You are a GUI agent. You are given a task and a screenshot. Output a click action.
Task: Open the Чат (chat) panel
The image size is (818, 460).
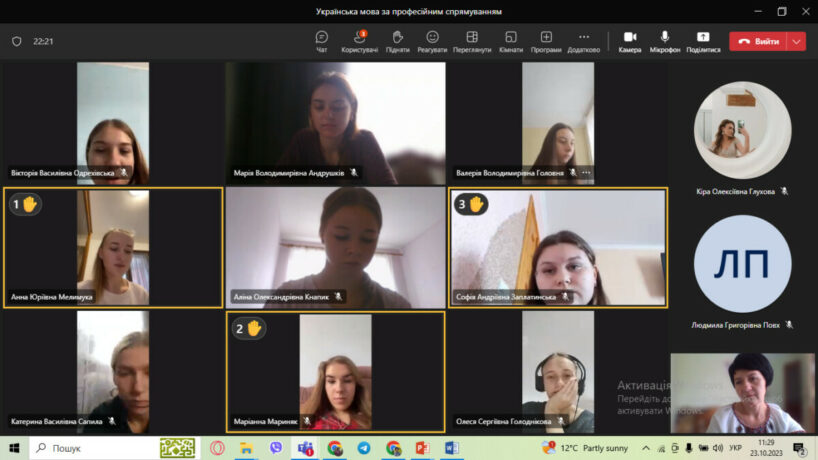[x=322, y=41]
